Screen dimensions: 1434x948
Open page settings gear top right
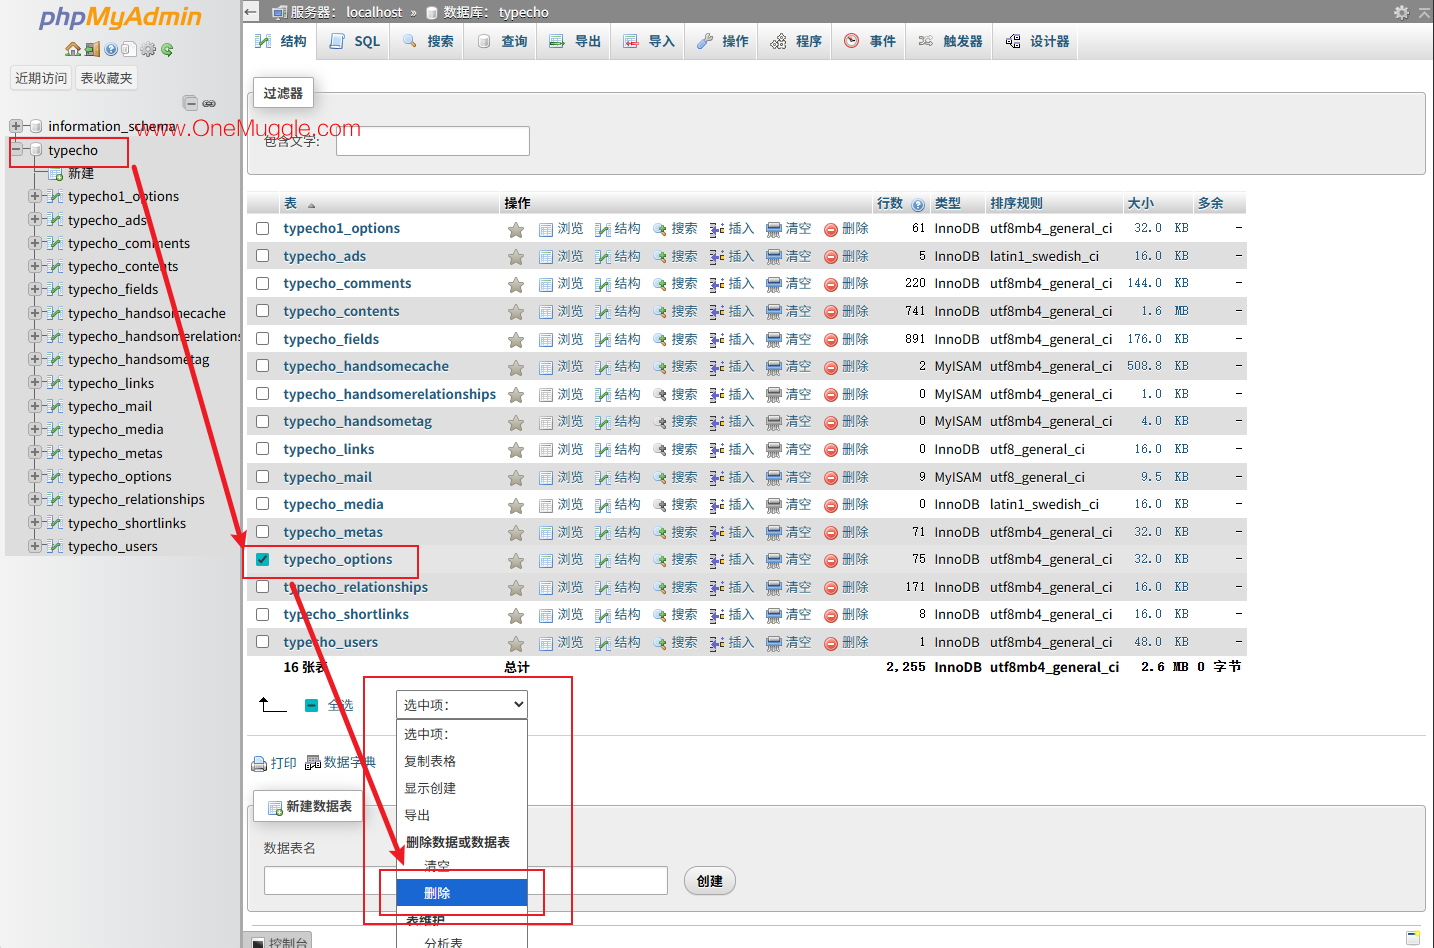tap(1401, 12)
